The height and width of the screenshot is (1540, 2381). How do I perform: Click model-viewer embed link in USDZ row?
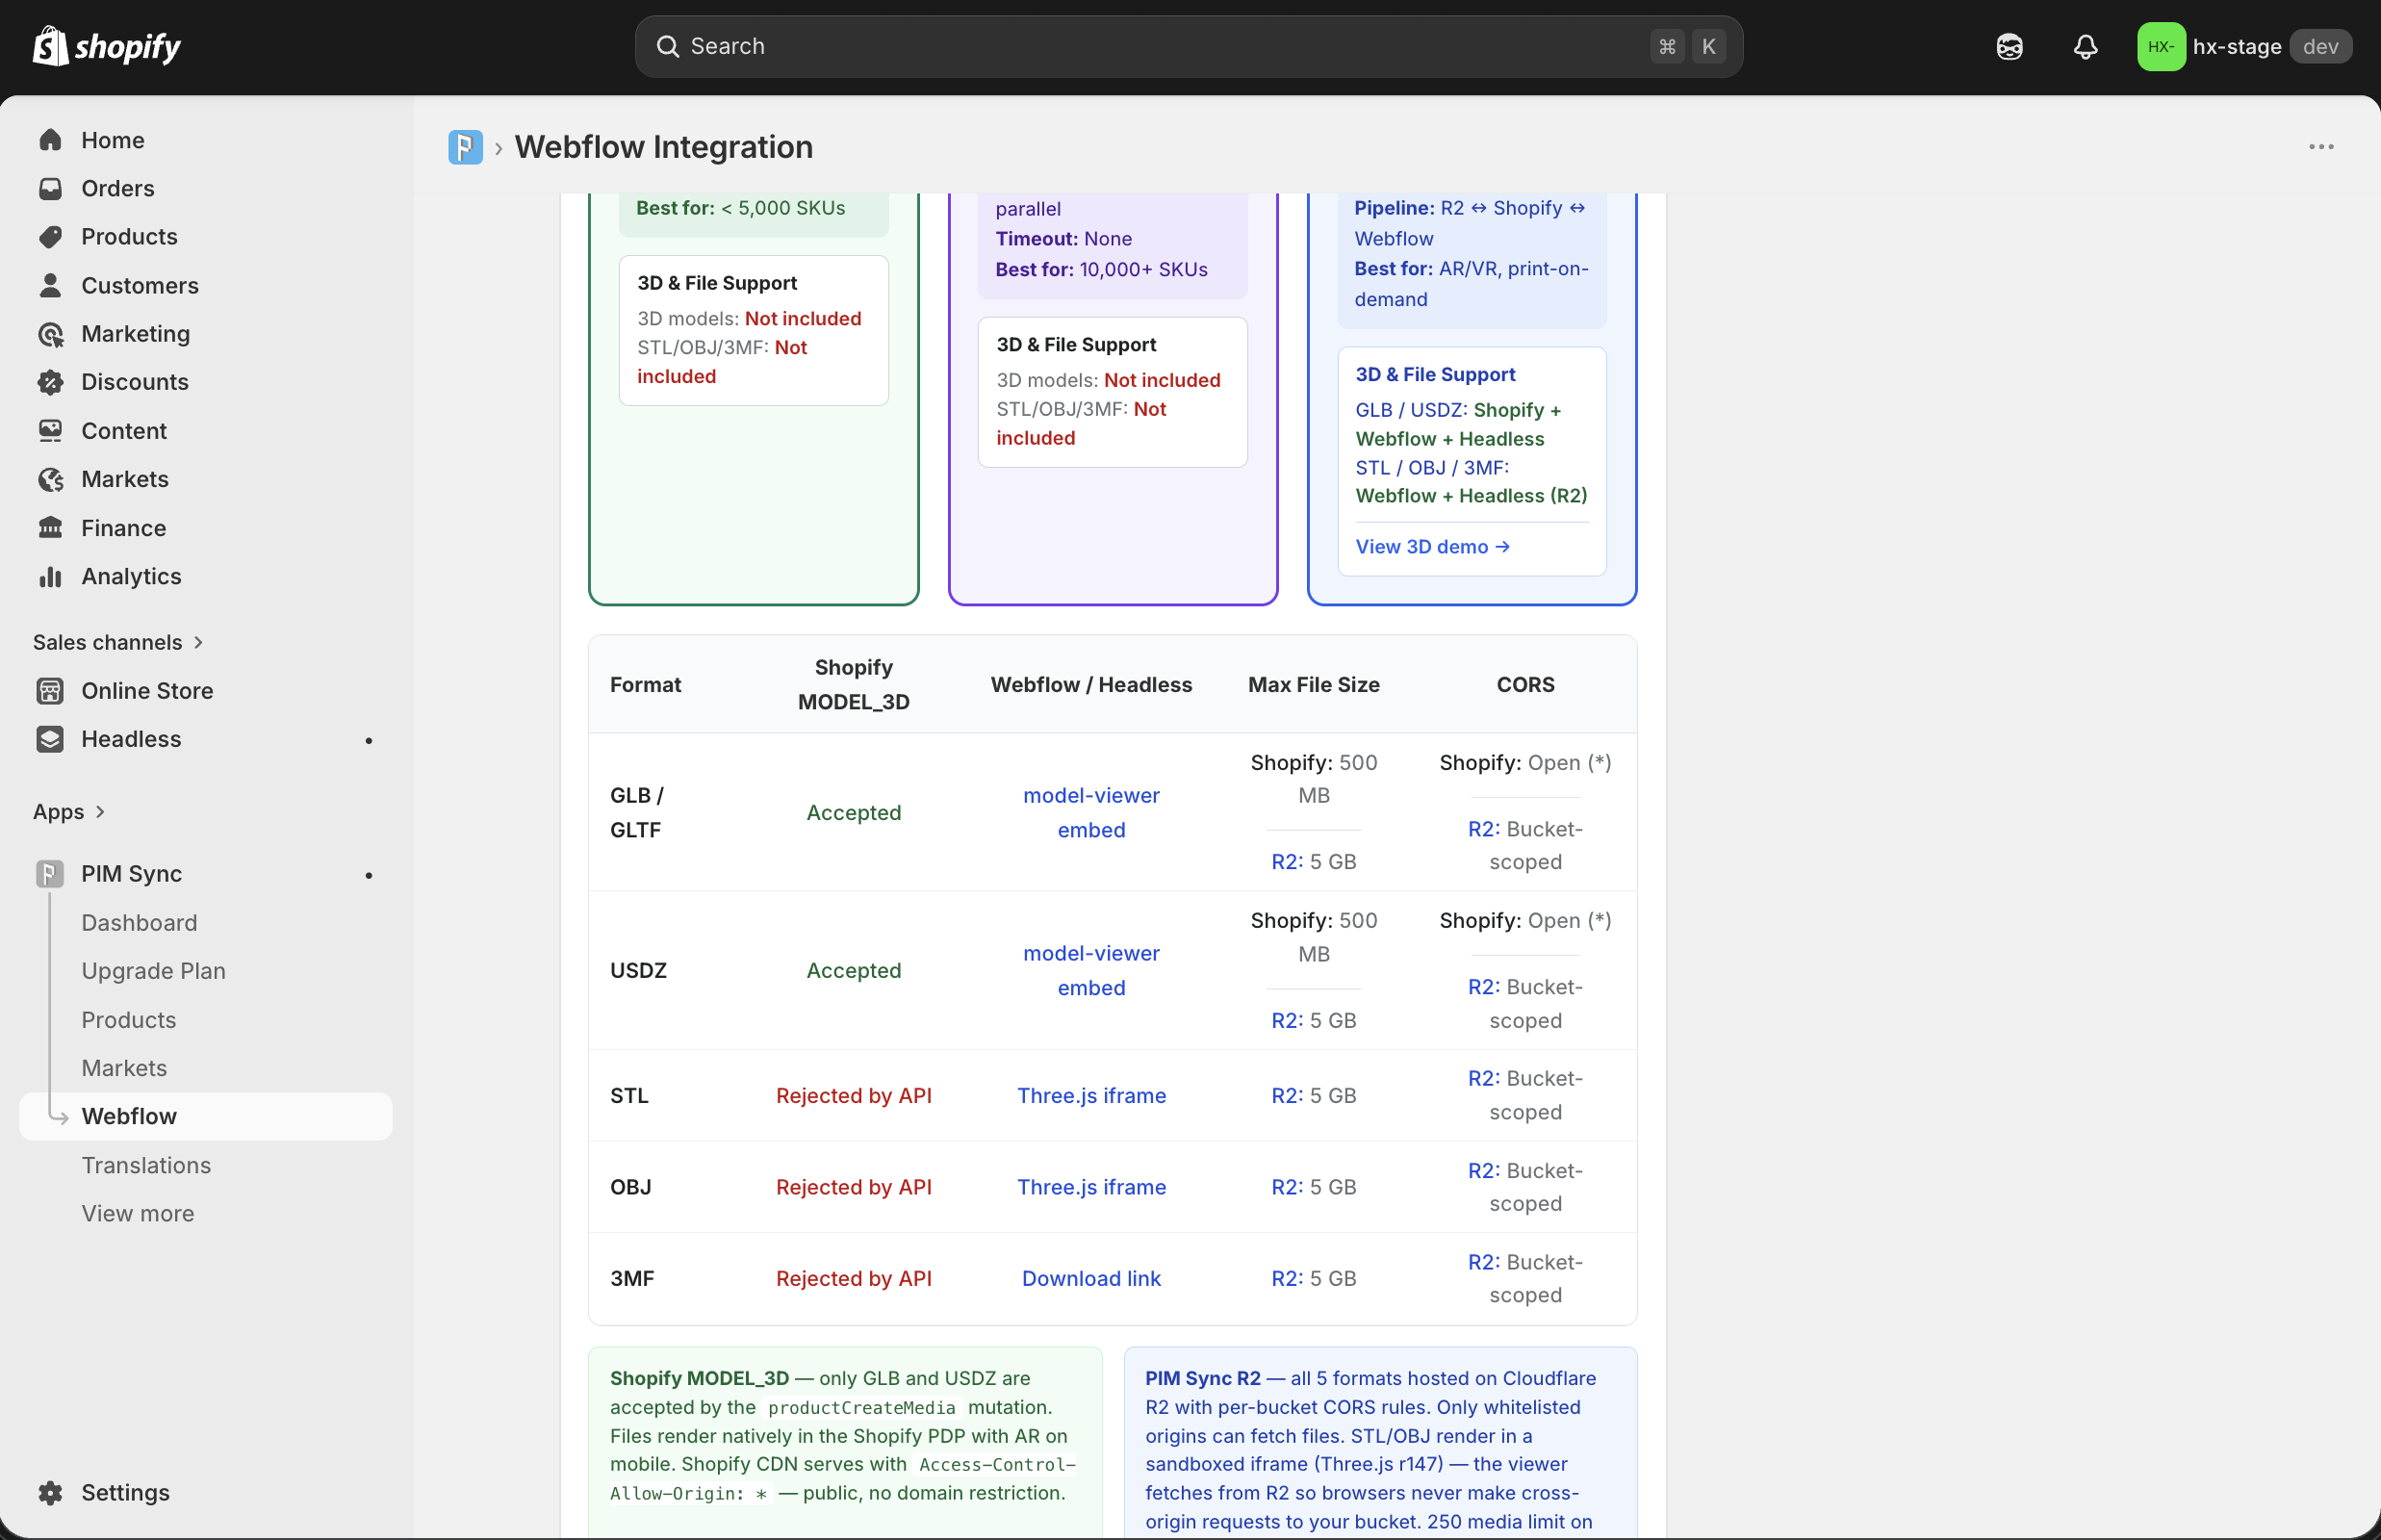[1091, 970]
